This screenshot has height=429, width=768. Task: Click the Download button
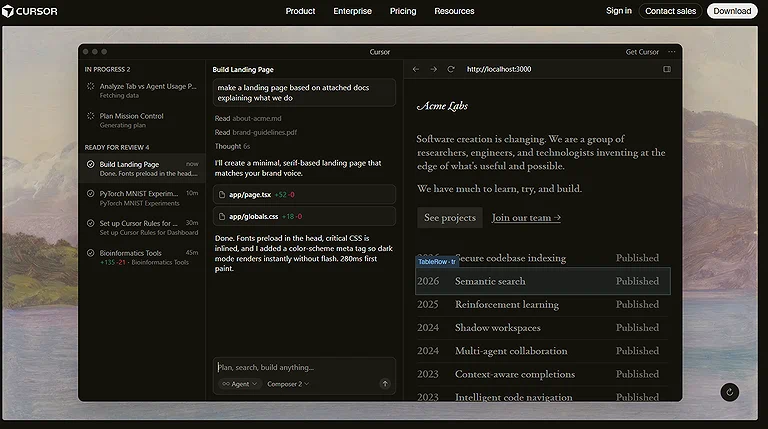coord(732,11)
